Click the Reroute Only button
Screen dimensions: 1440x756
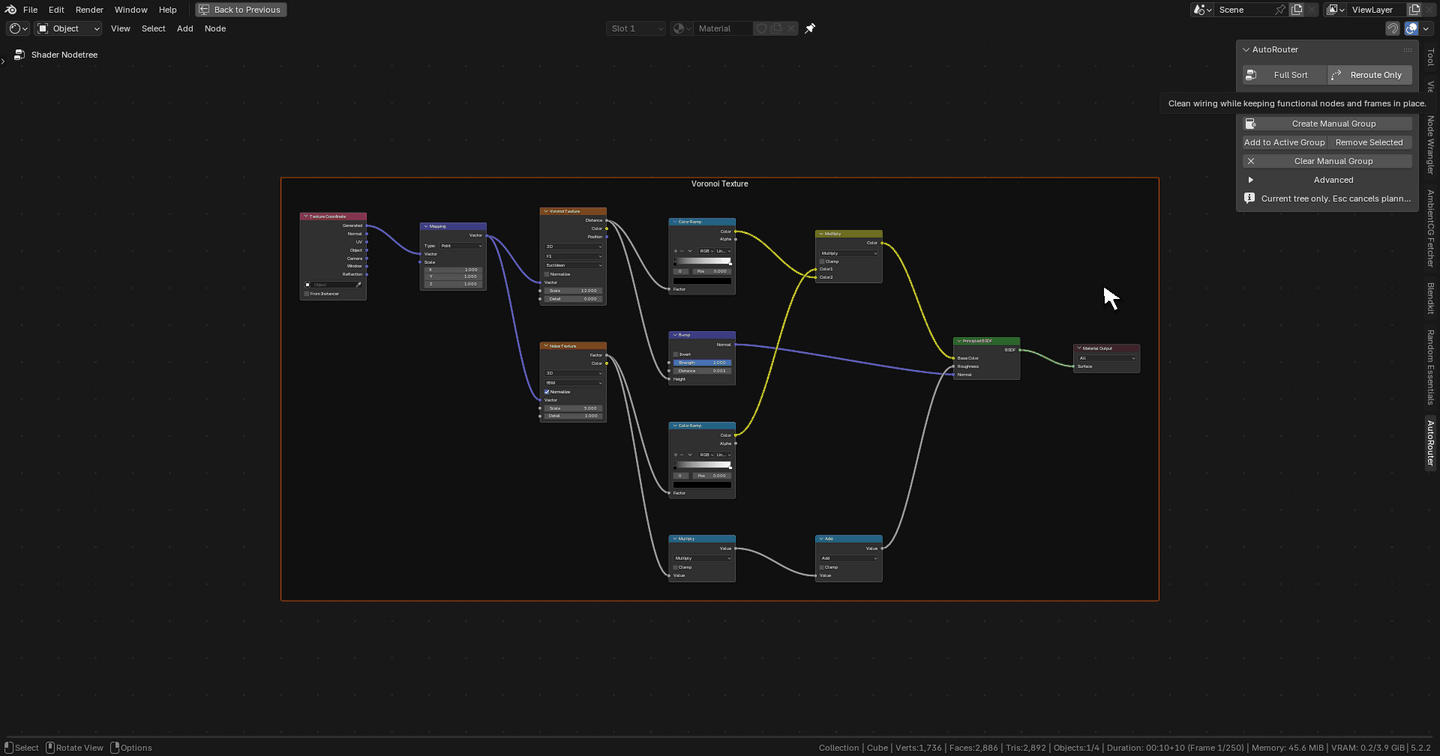tap(1370, 75)
